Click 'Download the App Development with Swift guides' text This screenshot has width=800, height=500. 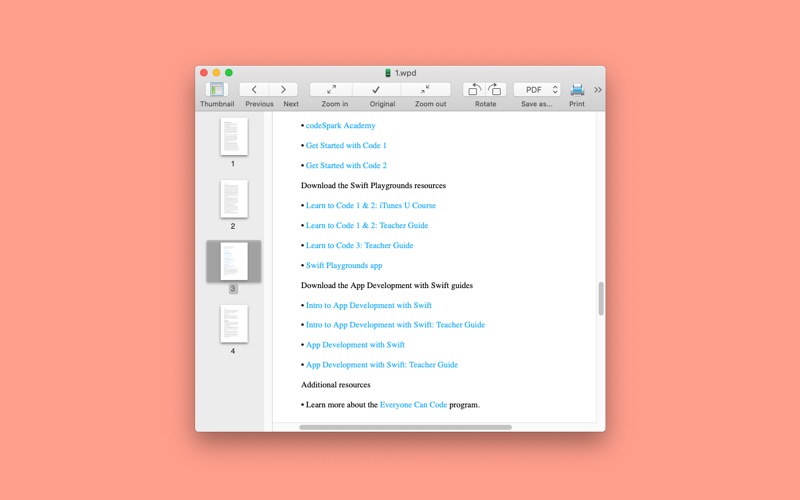click(387, 285)
